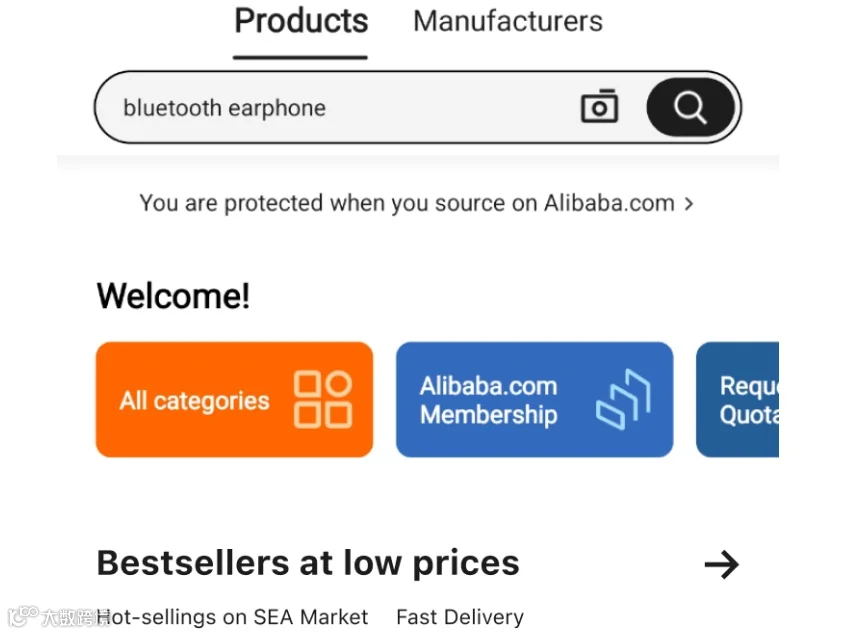Click the All categories grid icon
The image size is (848, 634).
coord(323,399)
